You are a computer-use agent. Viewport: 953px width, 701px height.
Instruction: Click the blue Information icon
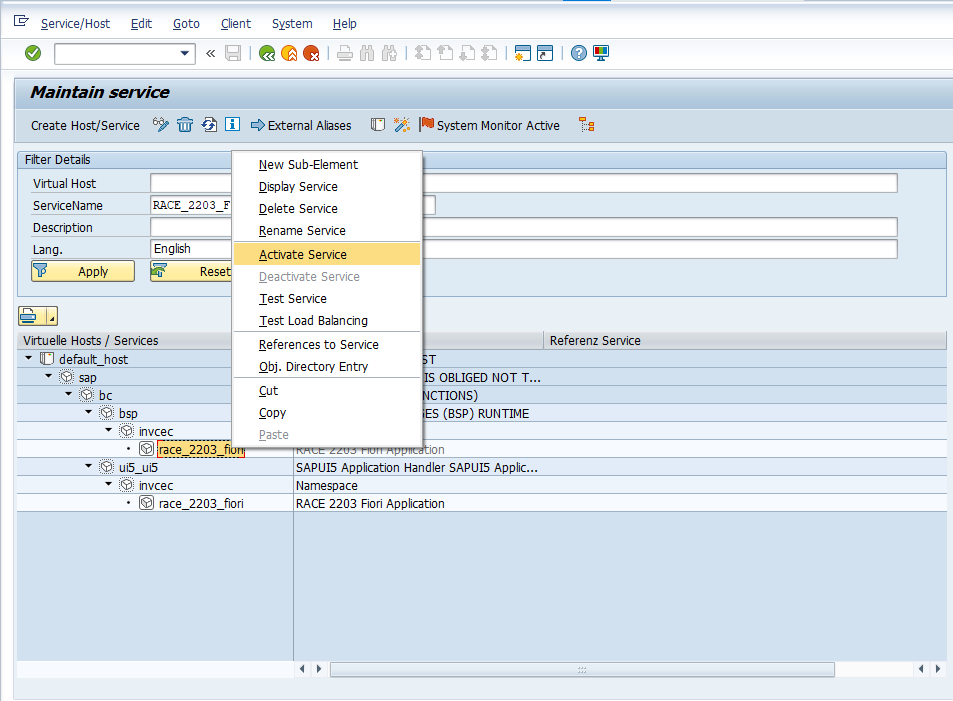232,125
